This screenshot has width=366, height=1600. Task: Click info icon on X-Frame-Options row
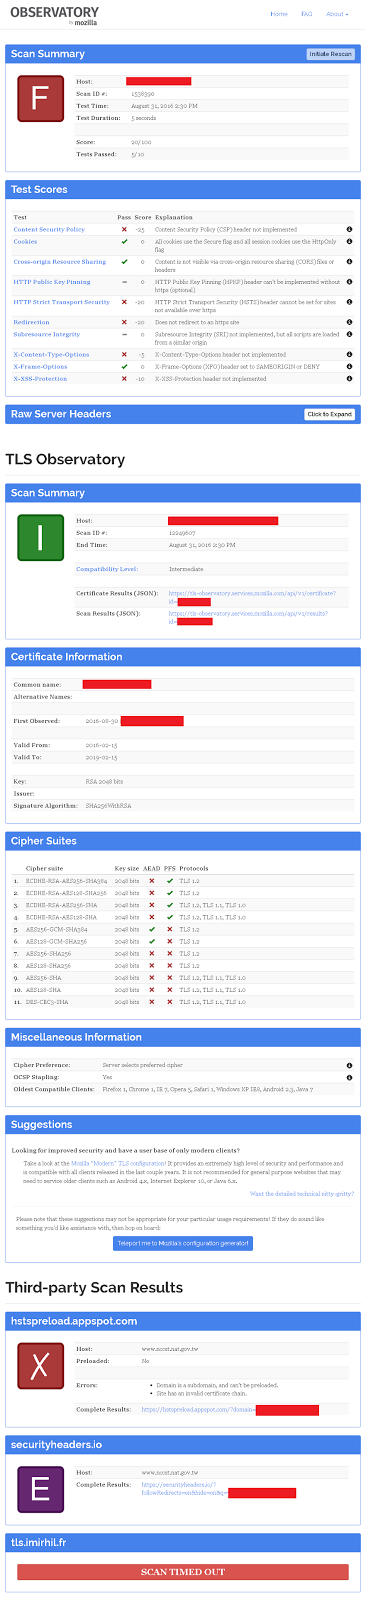pyautogui.click(x=349, y=366)
